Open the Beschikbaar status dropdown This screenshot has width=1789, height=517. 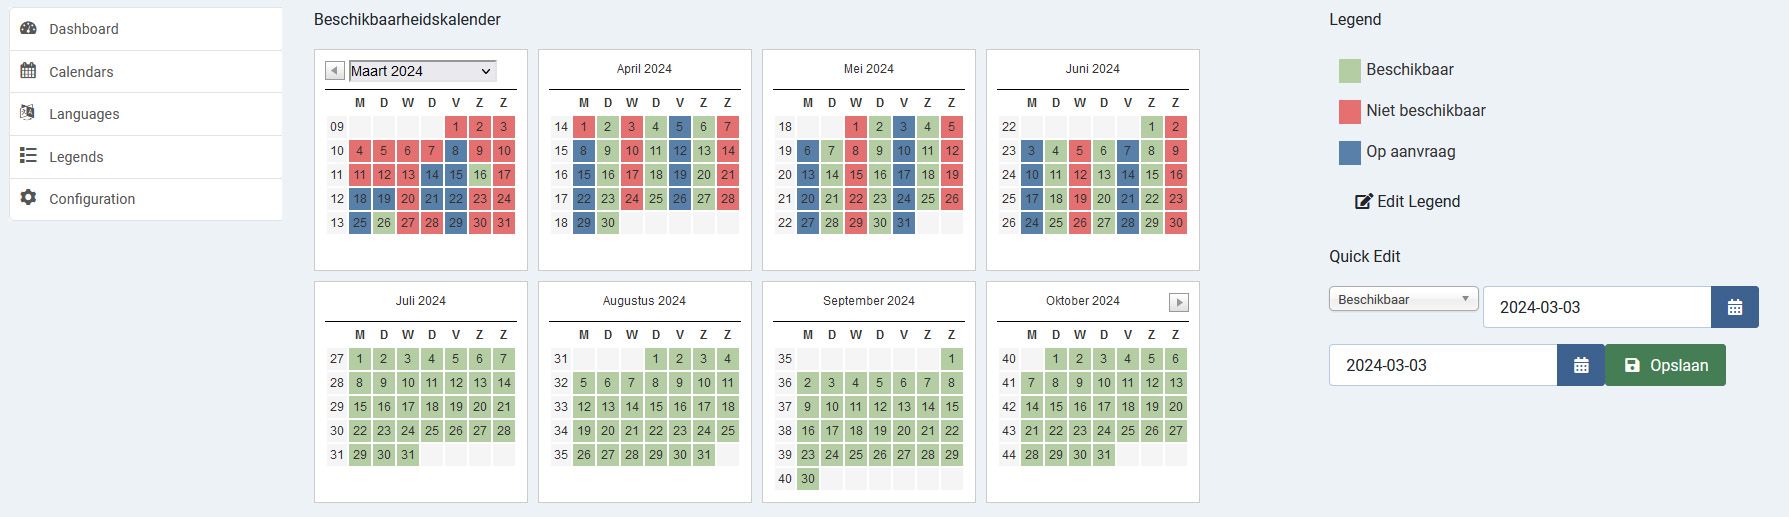pyautogui.click(x=1403, y=299)
